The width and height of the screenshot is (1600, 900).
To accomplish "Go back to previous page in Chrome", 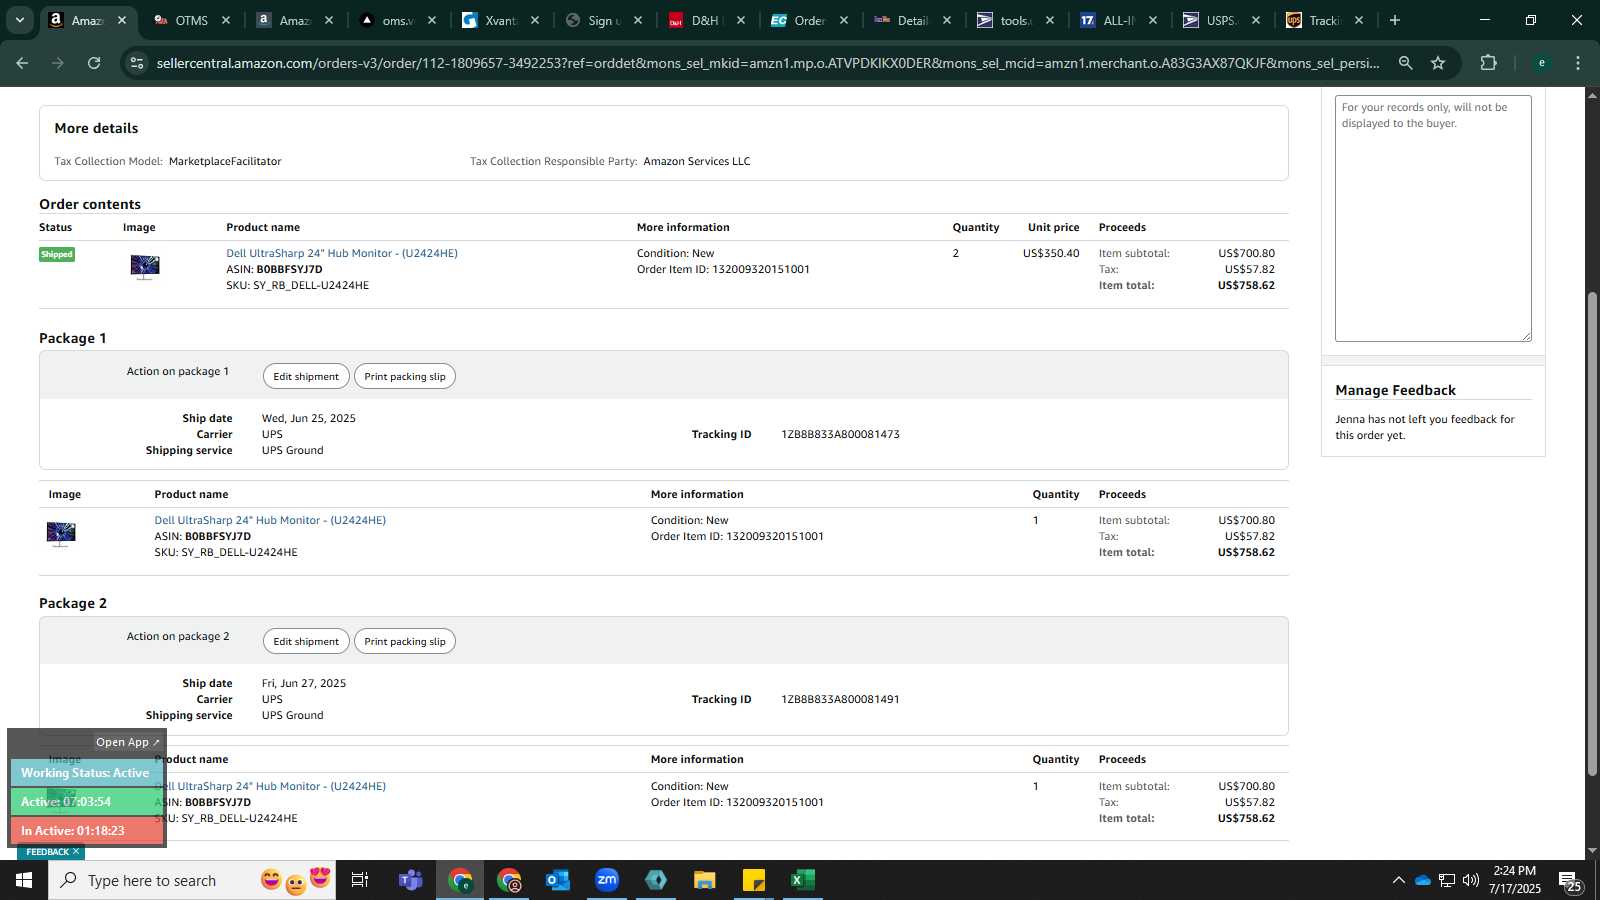I will tap(22, 63).
